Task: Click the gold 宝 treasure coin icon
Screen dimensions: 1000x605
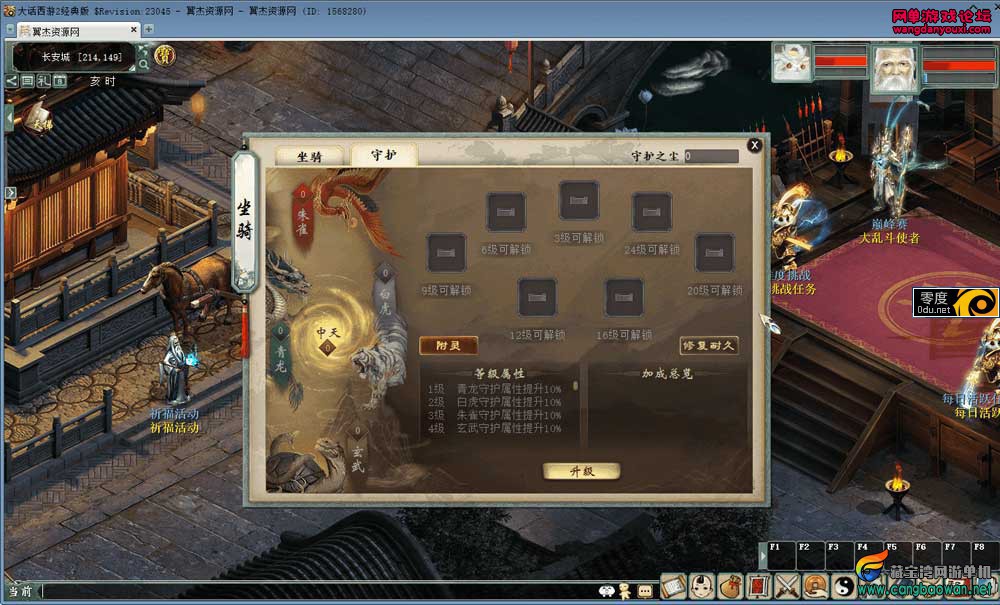Action: (165, 55)
